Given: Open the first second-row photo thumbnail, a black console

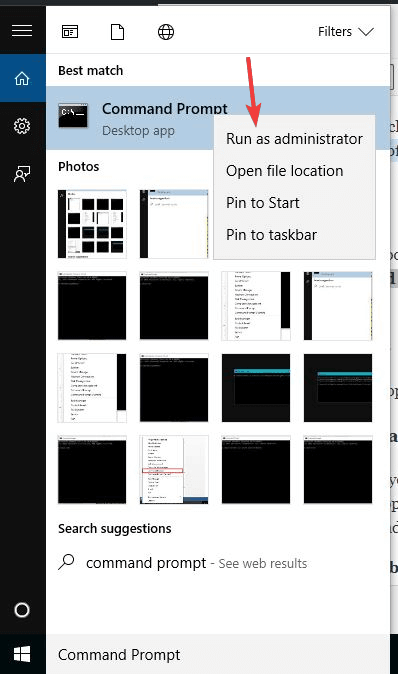Looking at the screenshot, I should 92,306.
